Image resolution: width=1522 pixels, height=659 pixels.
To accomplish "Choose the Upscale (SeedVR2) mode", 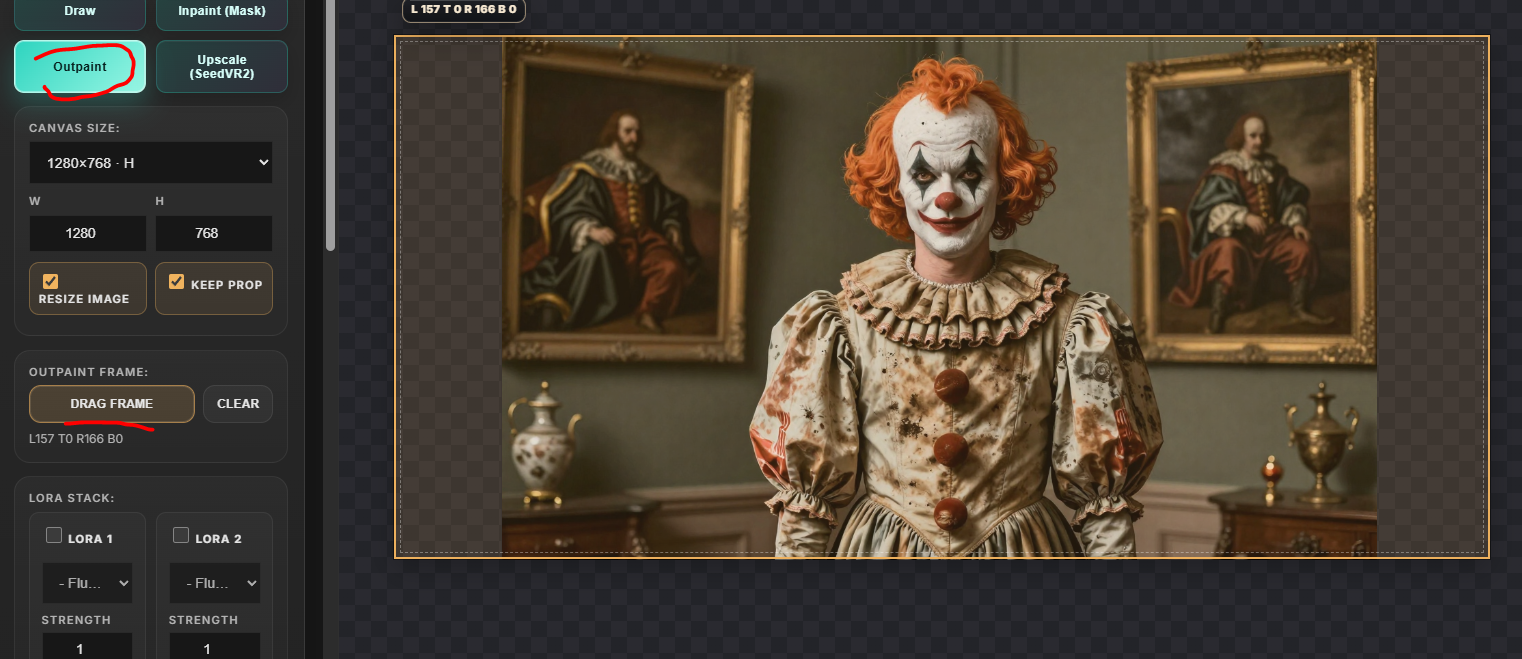I will coord(222,67).
